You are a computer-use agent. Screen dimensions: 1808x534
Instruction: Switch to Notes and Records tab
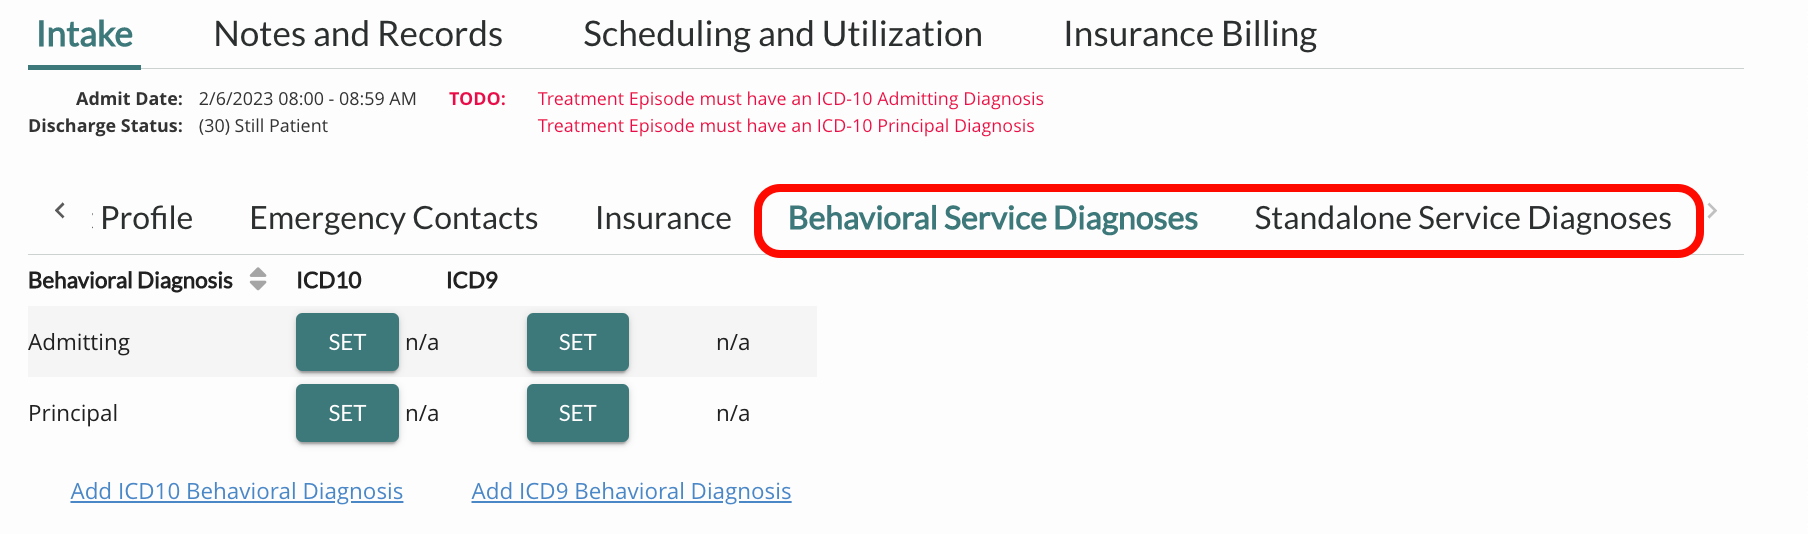[358, 34]
